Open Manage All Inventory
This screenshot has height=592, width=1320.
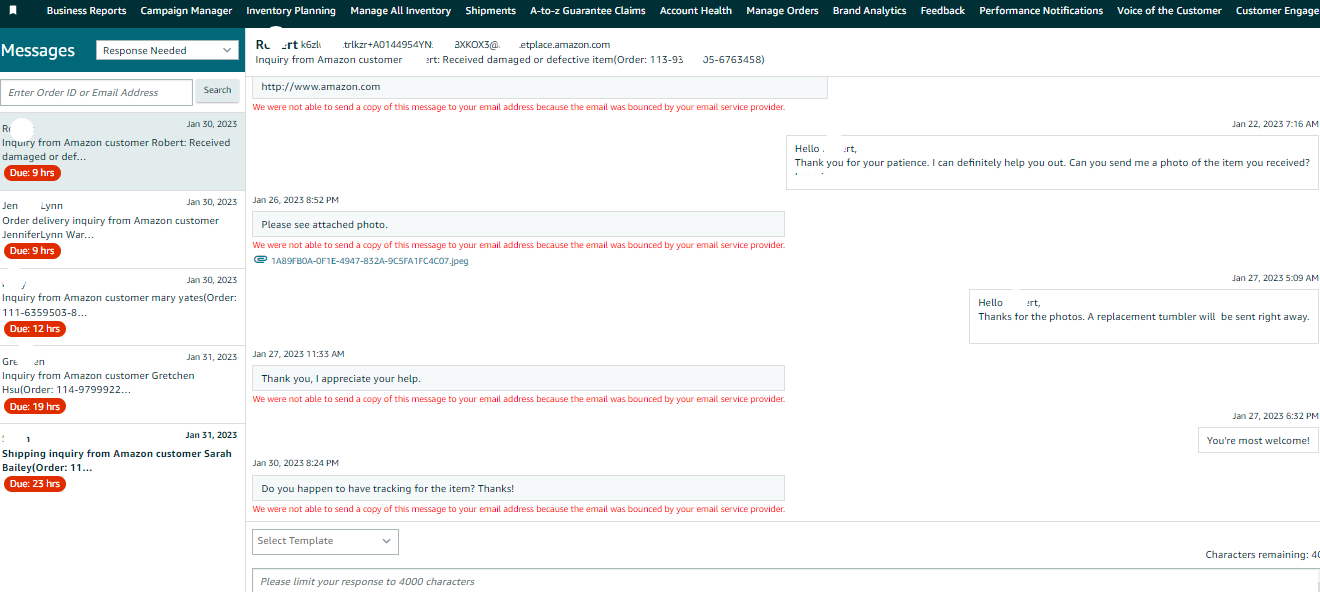pos(400,11)
